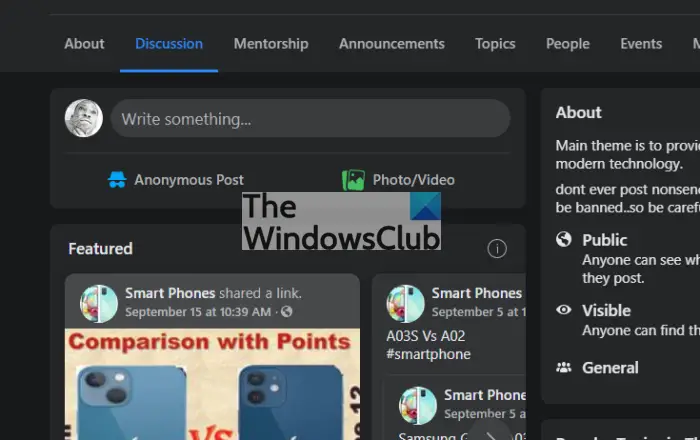Viewport: 700px width, 440px height.
Task: Open Smart Phones name on shared link post
Action: pyautogui.click(x=170, y=293)
